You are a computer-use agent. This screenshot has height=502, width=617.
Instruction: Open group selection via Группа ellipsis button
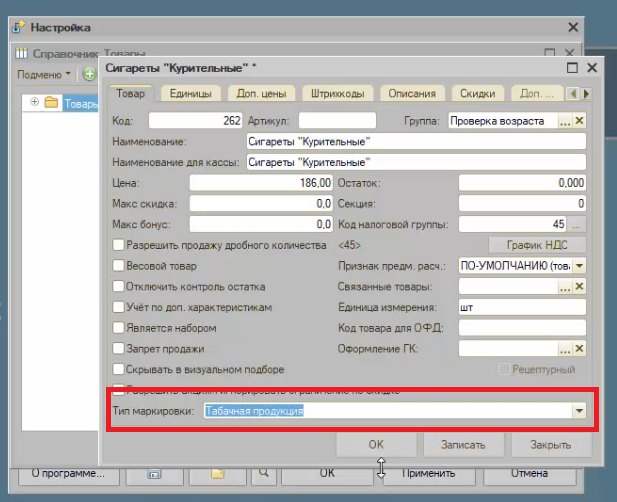(565, 121)
